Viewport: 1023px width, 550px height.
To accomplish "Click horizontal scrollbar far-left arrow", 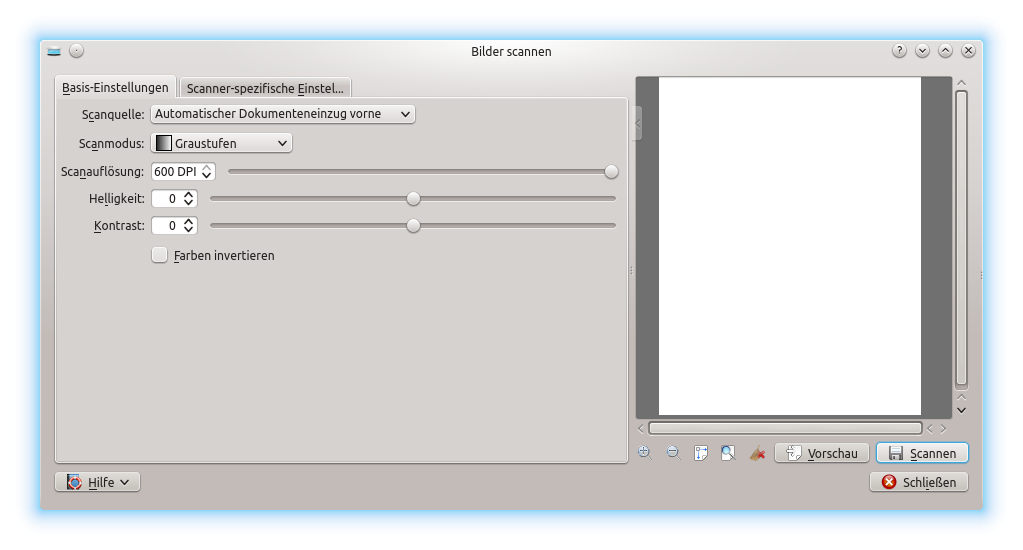I will tap(641, 429).
